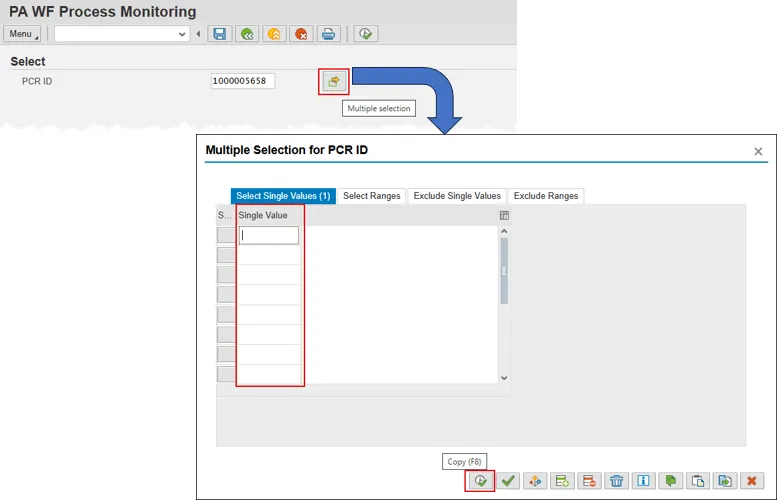777x500 pixels.
Task: Collapse command field with small left triangle
Action: point(198,34)
